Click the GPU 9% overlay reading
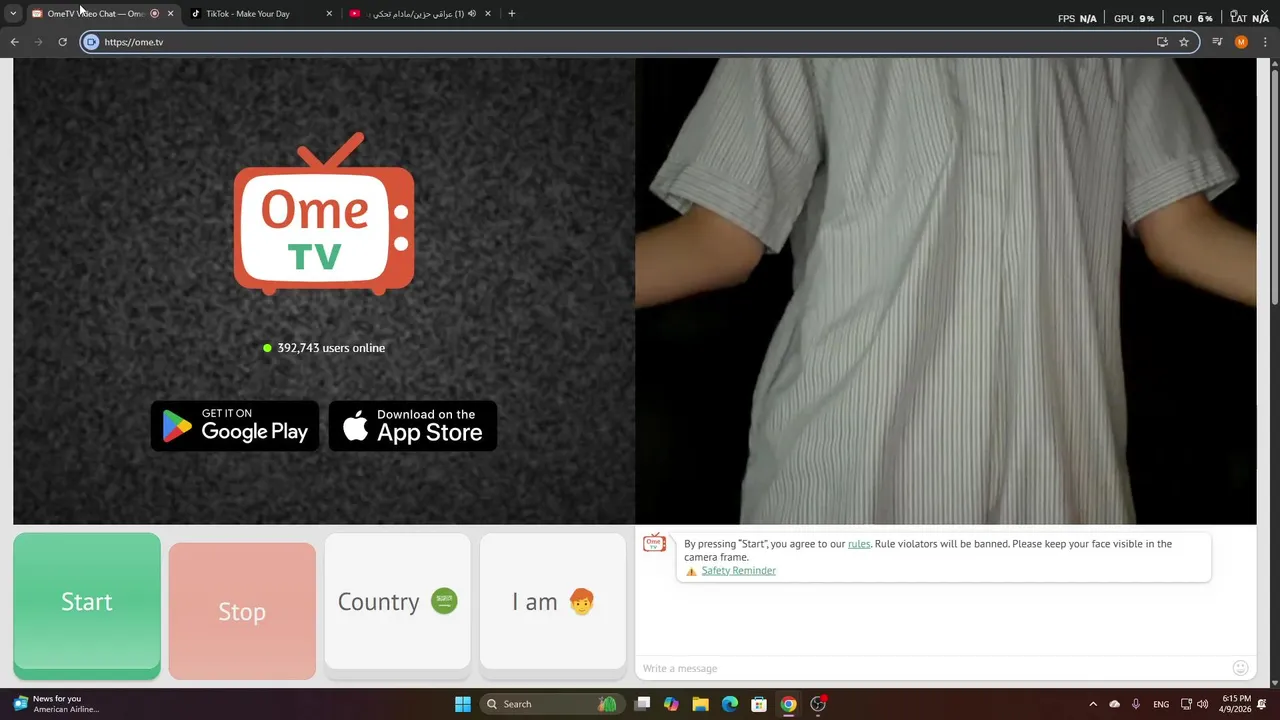Image resolution: width=1280 pixels, height=720 pixels. pos(1134,18)
